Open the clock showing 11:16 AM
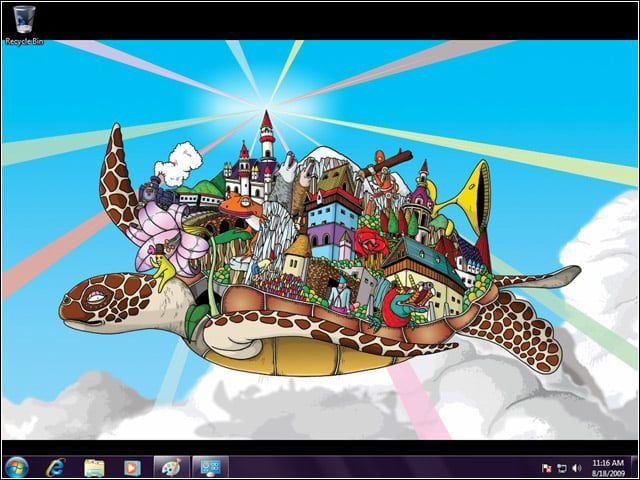The width and height of the screenshot is (640, 480). click(x=608, y=468)
